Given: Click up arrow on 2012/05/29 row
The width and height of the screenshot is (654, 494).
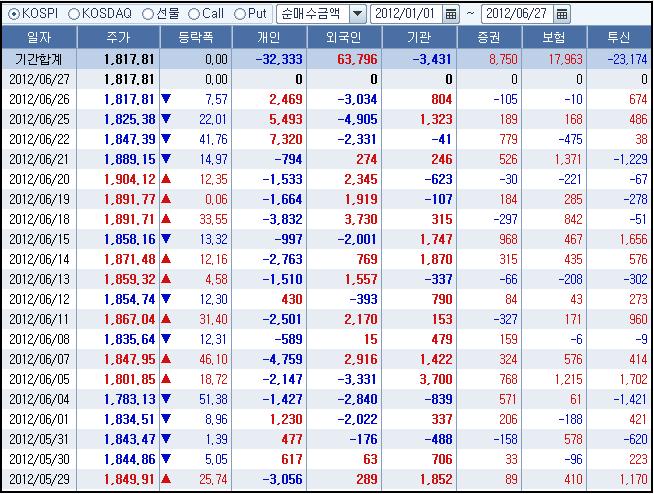Looking at the screenshot, I should (166, 479).
